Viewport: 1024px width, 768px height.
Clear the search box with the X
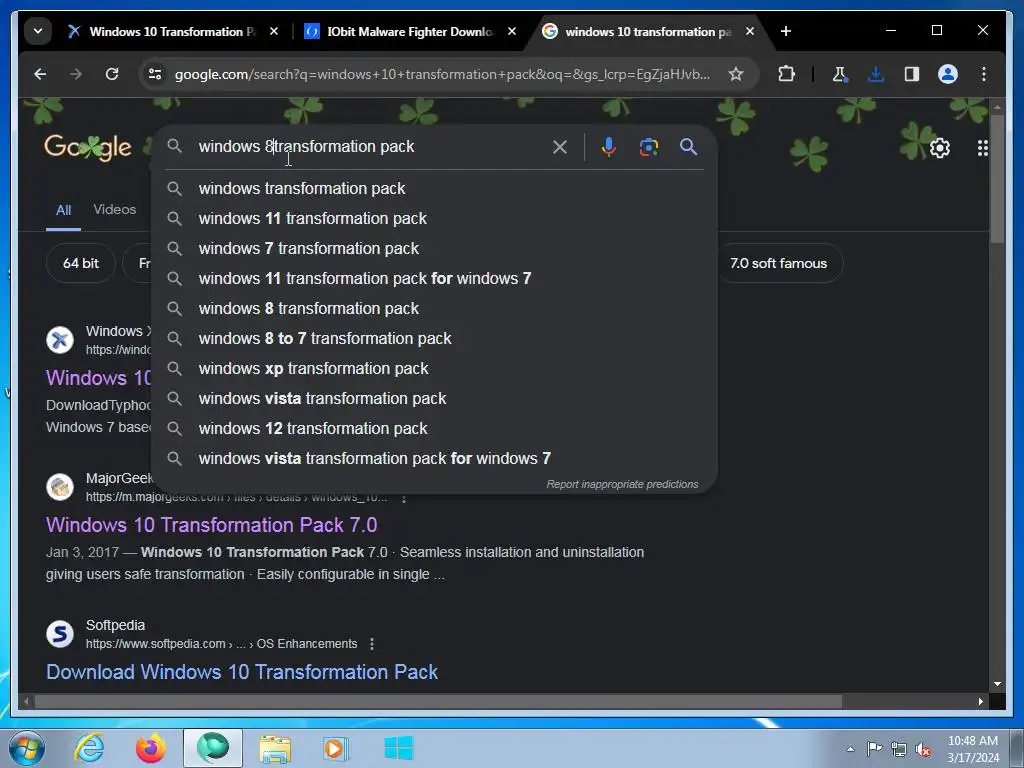tap(560, 147)
